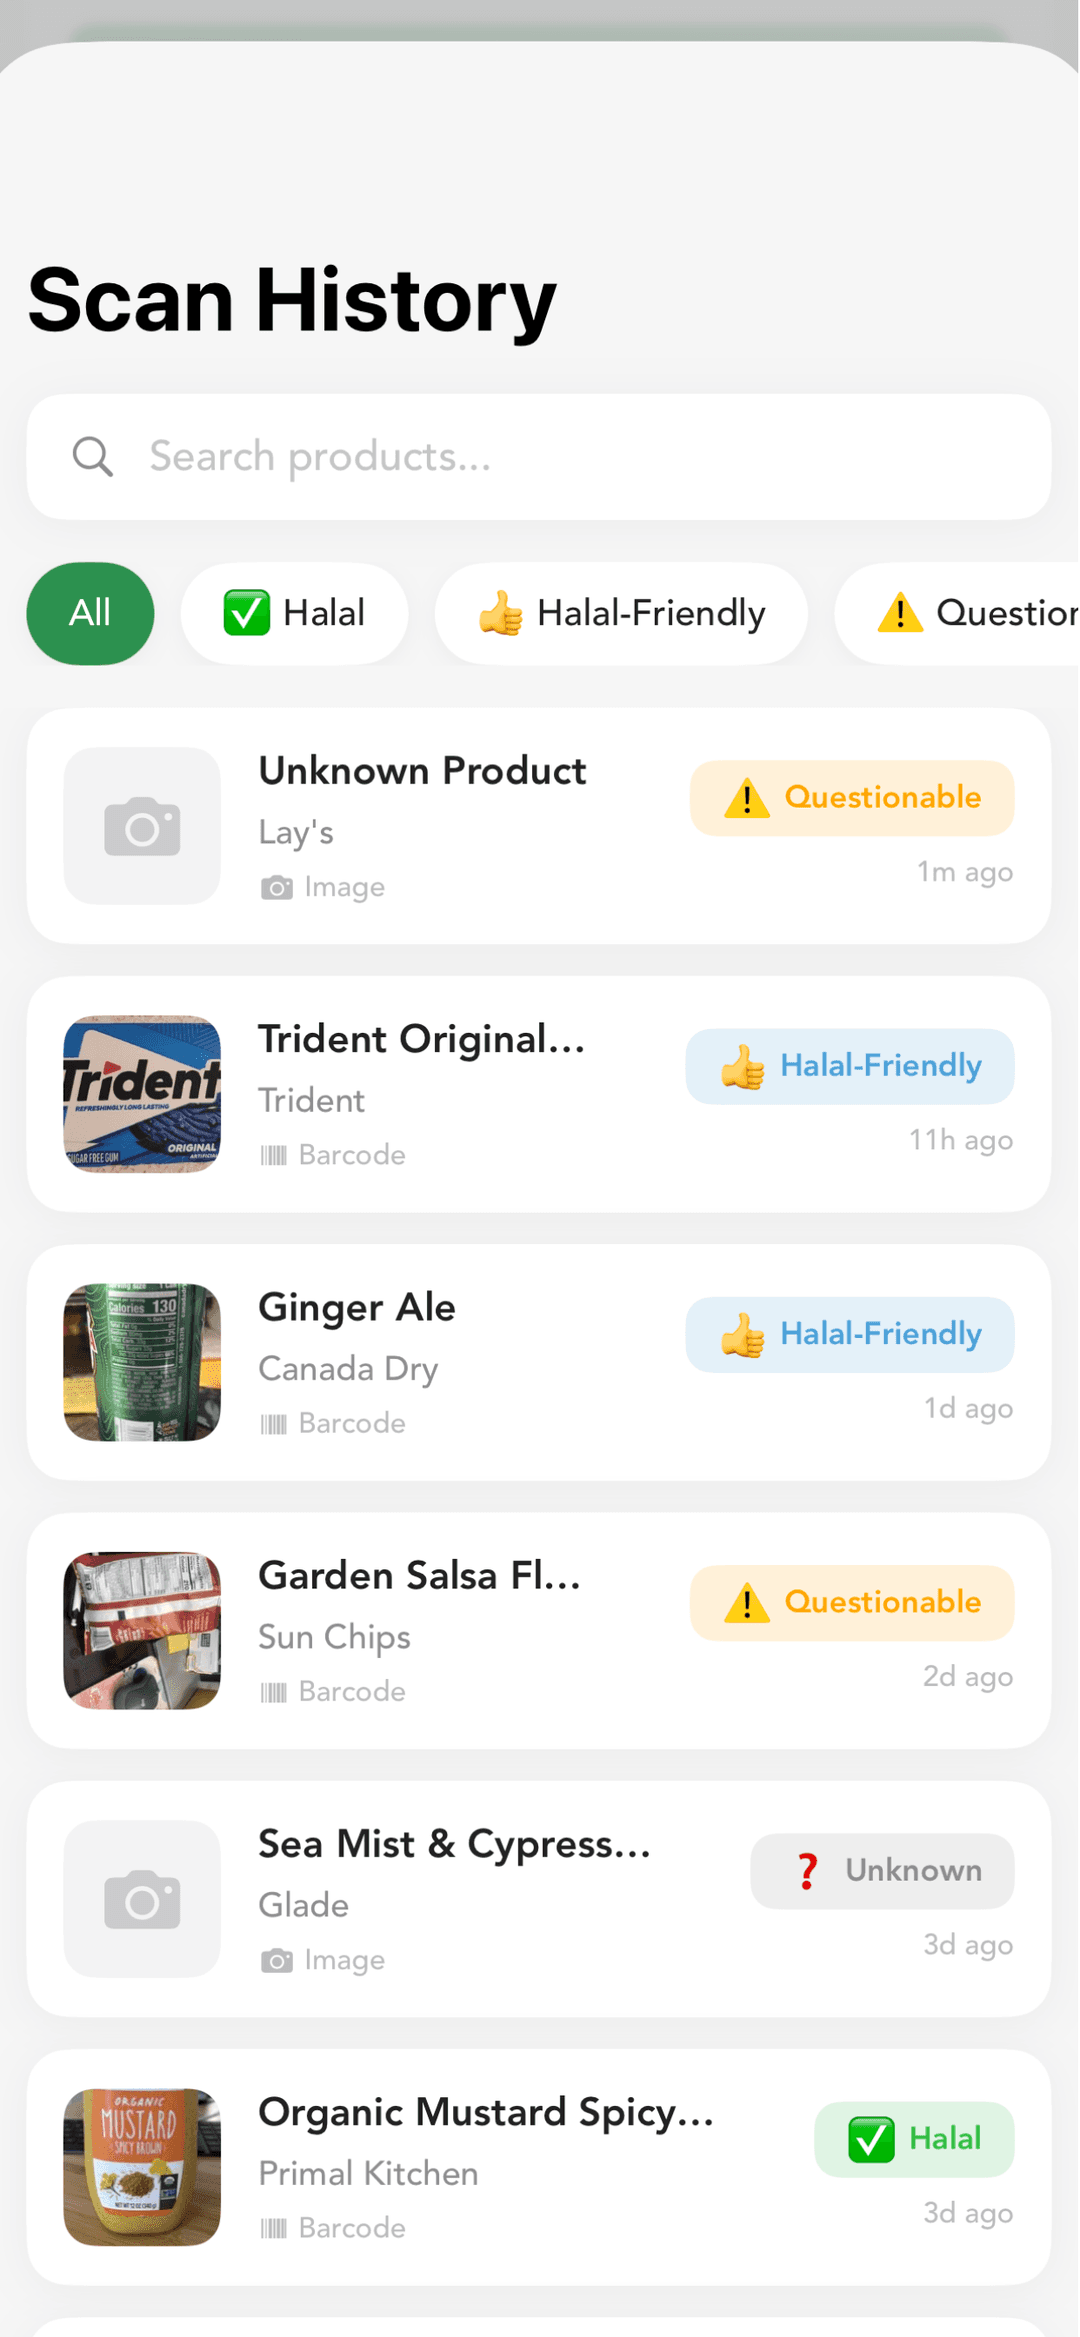This screenshot has width=1080, height=2337.
Task: Click the red question mark Unknown icon
Action: click(x=807, y=1871)
